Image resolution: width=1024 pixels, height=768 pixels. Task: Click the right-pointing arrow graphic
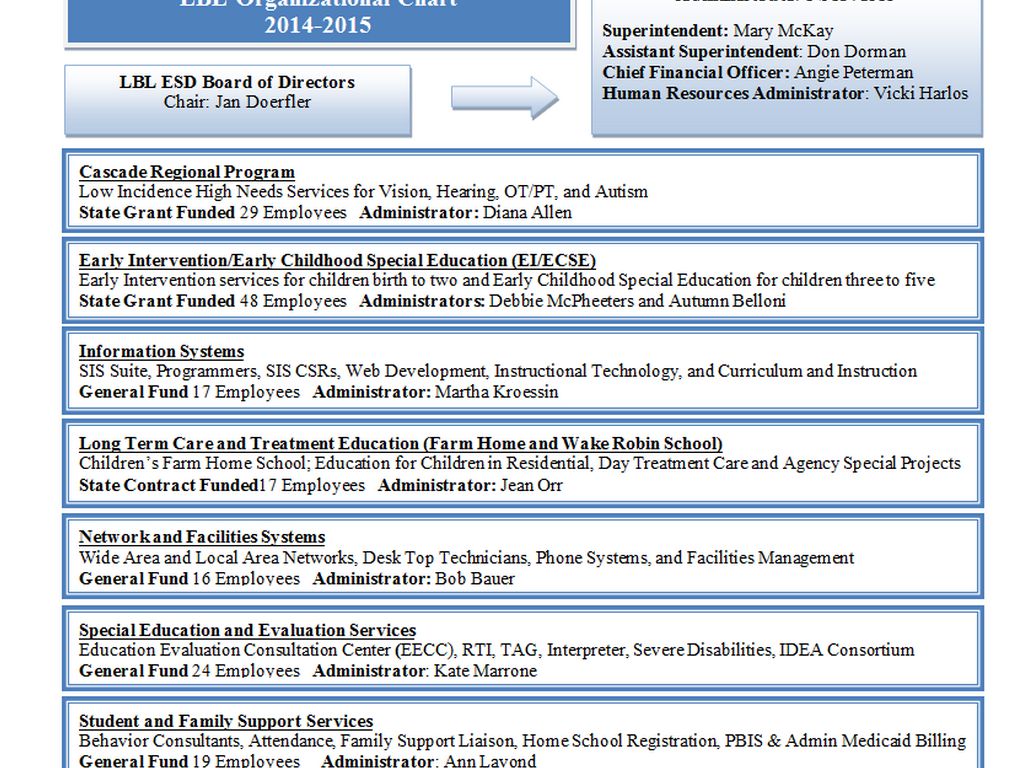505,97
